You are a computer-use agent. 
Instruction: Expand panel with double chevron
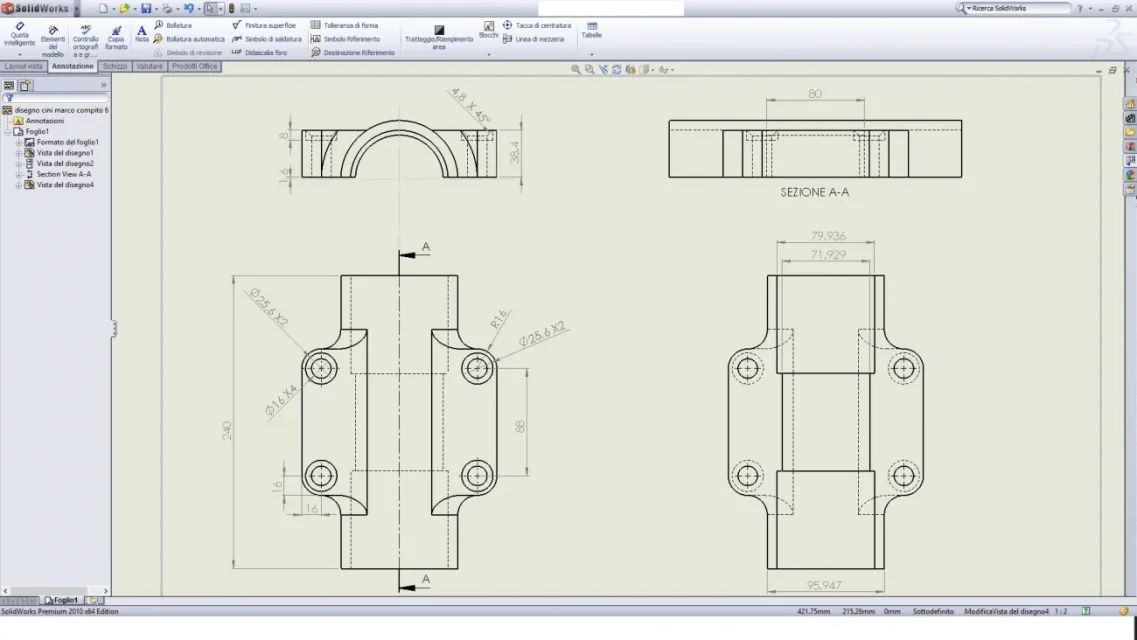click(103, 86)
